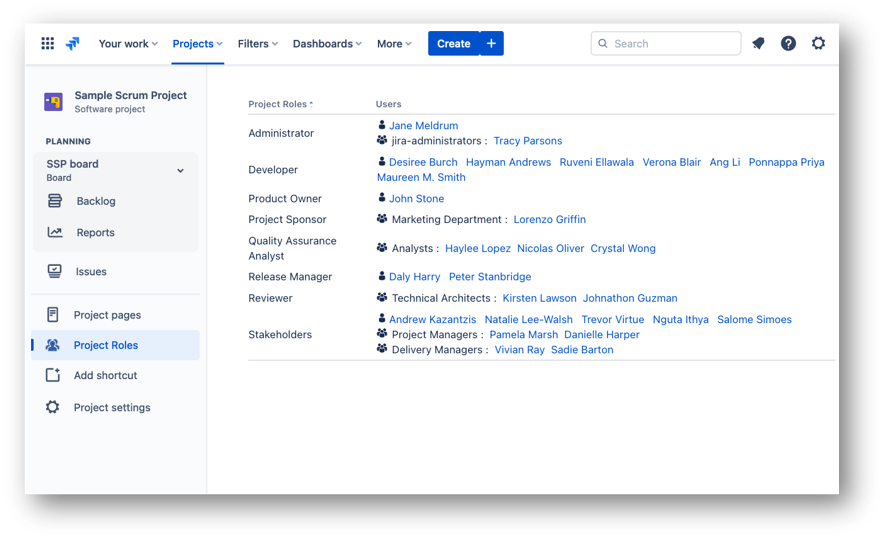Open Lorenzo Griffin user link

click(550, 219)
